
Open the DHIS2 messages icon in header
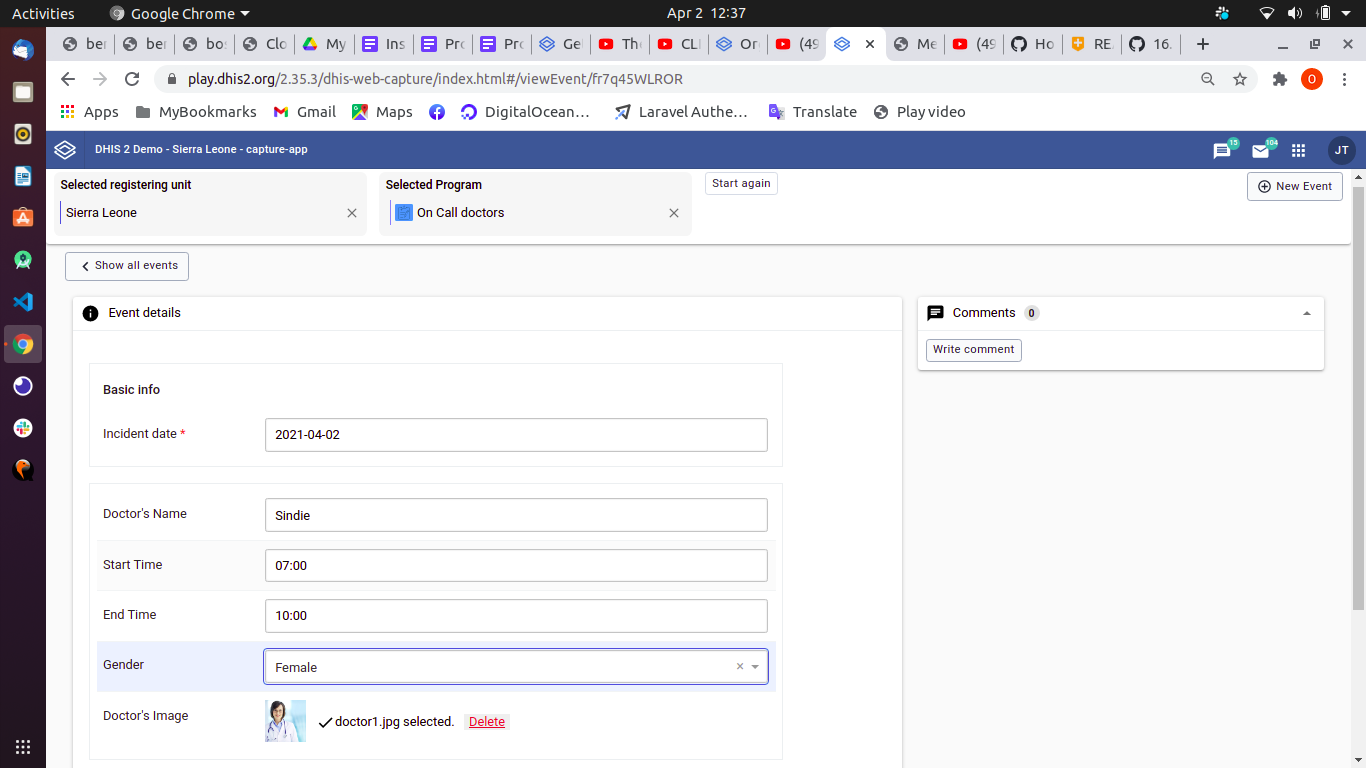coord(1222,151)
